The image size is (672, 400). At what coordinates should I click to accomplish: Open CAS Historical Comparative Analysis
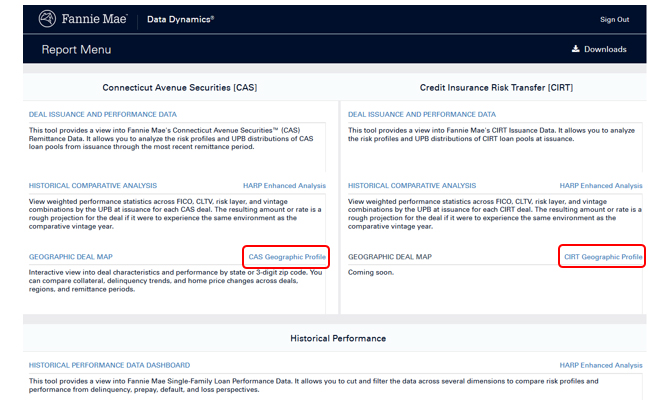click(93, 186)
